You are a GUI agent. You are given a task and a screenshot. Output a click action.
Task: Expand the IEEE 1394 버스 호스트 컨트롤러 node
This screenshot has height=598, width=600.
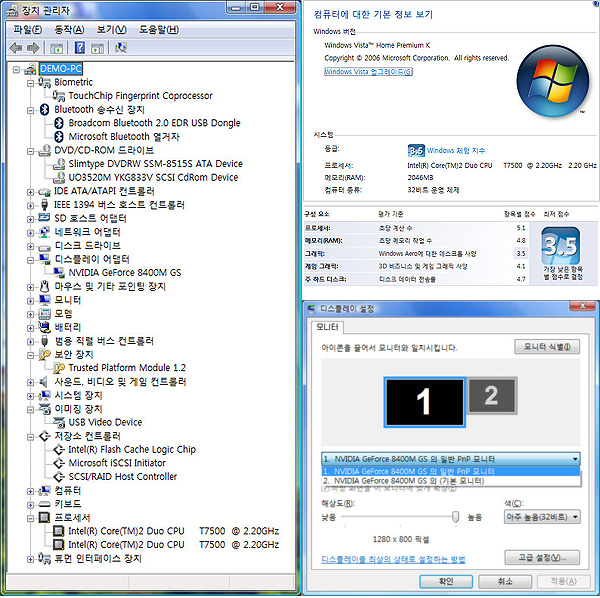[x=30, y=205]
